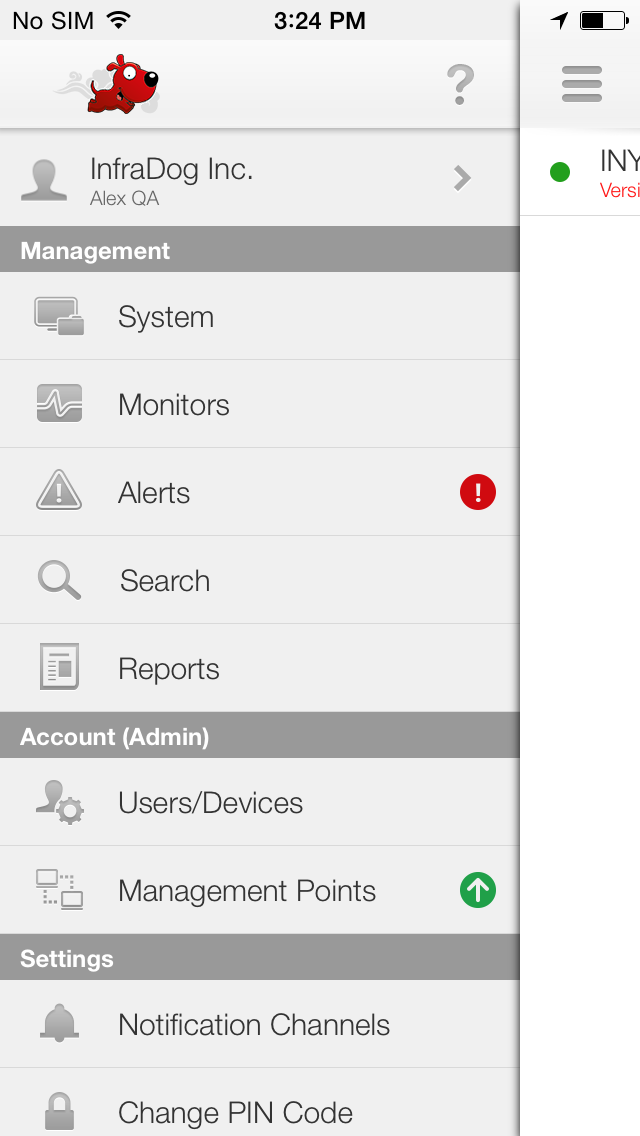Viewport: 640px width, 1136px height.
Task: Click the Notification Channels bell icon
Action: 59,1023
